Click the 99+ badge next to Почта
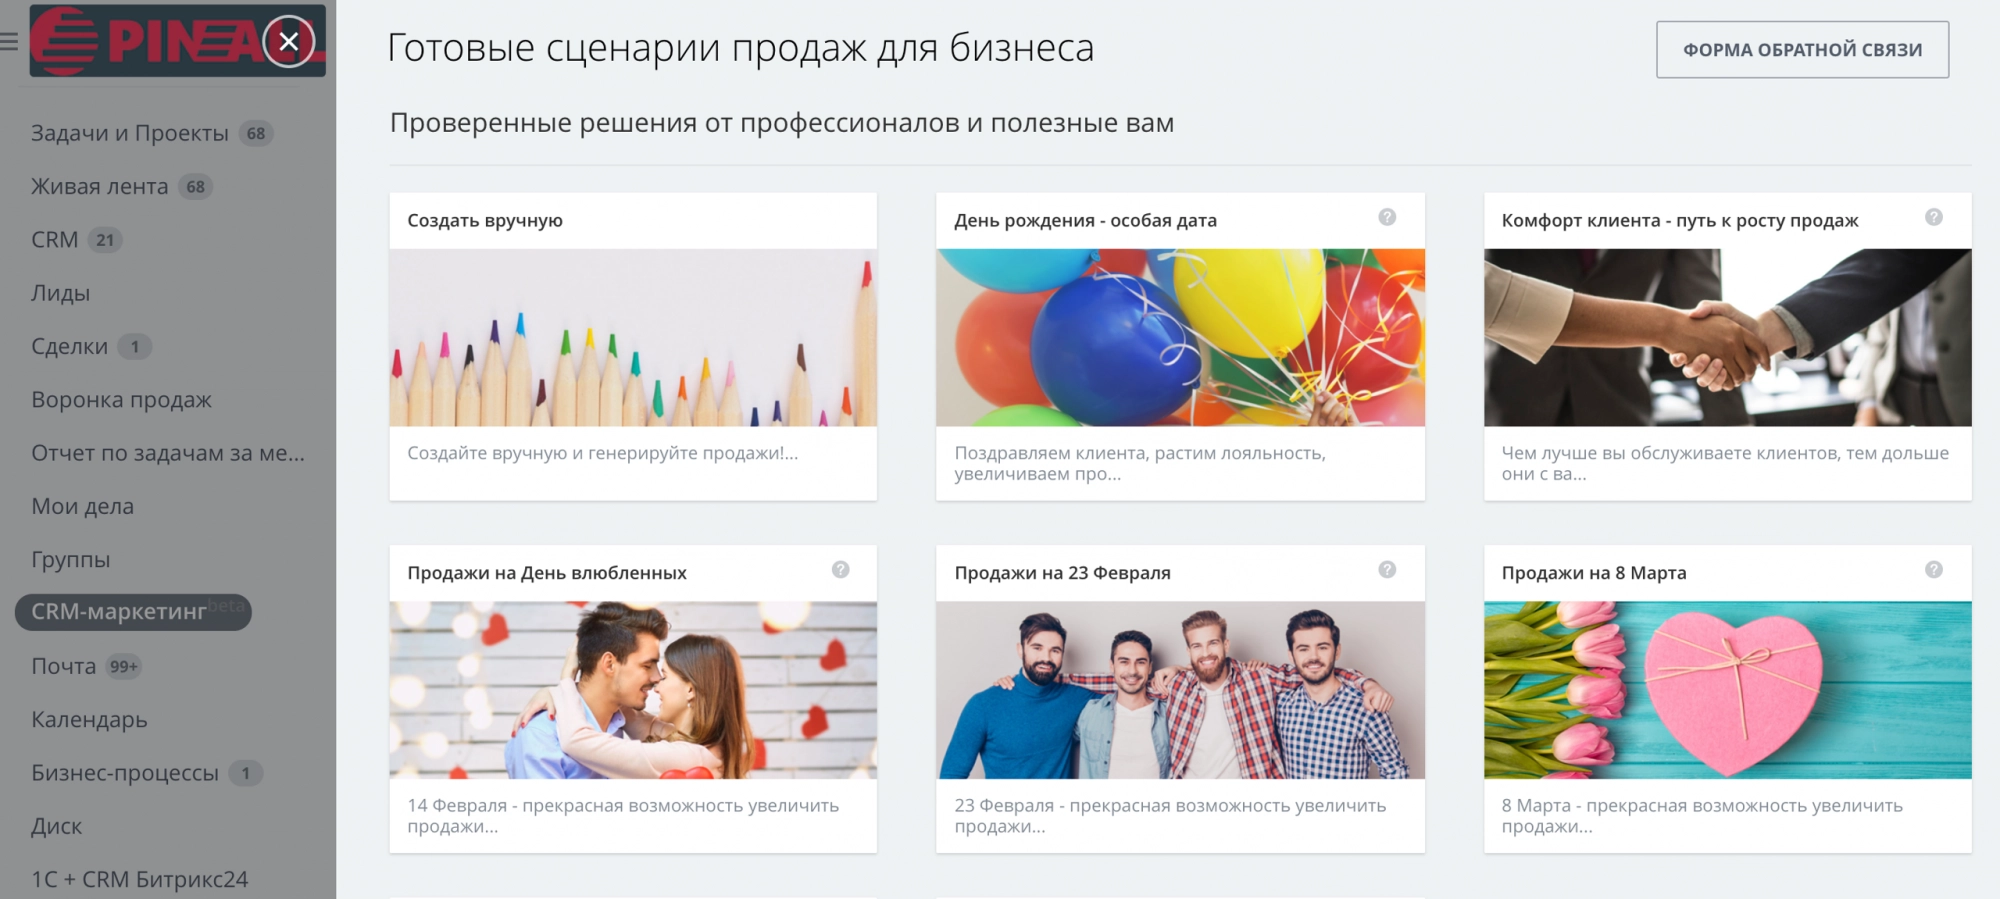The width and height of the screenshot is (2000, 899). coord(124,666)
